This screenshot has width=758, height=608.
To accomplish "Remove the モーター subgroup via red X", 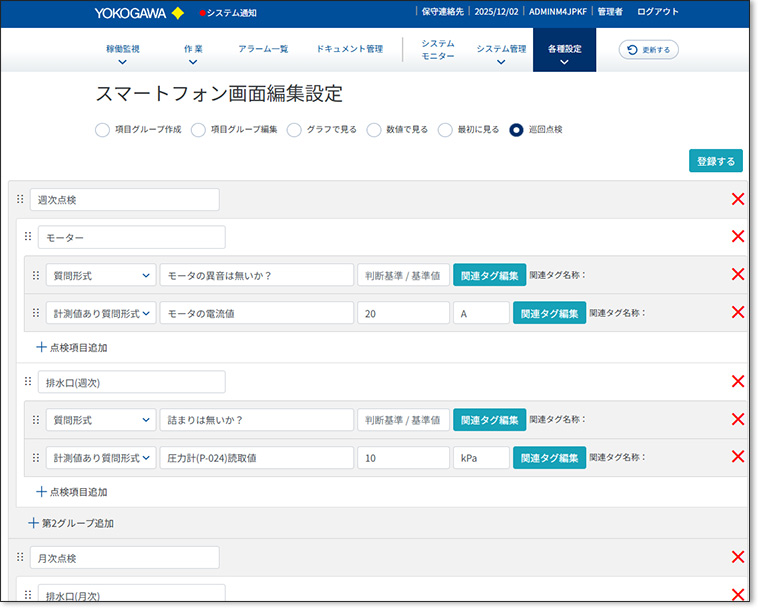I will click(738, 237).
